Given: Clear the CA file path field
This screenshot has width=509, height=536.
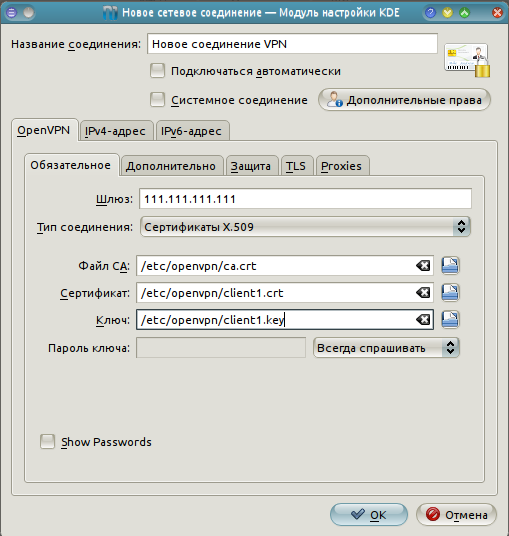Looking at the screenshot, I should click(423, 266).
